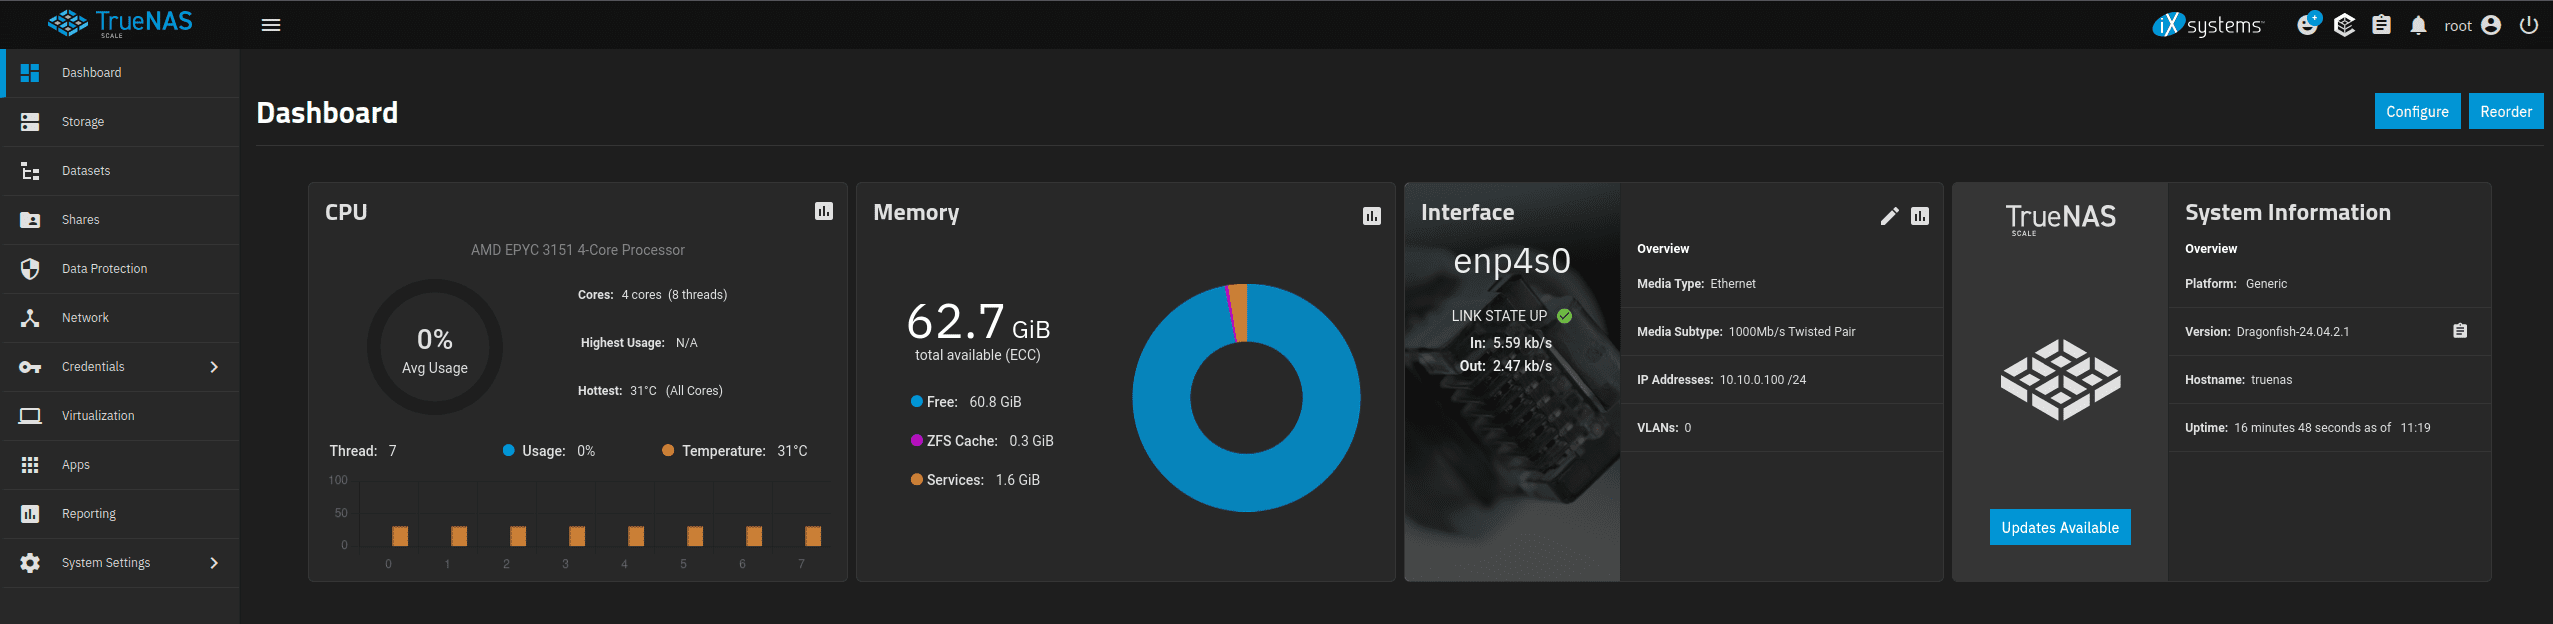Click the orange Services legend dot
2553x624 pixels.
point(916,480)
